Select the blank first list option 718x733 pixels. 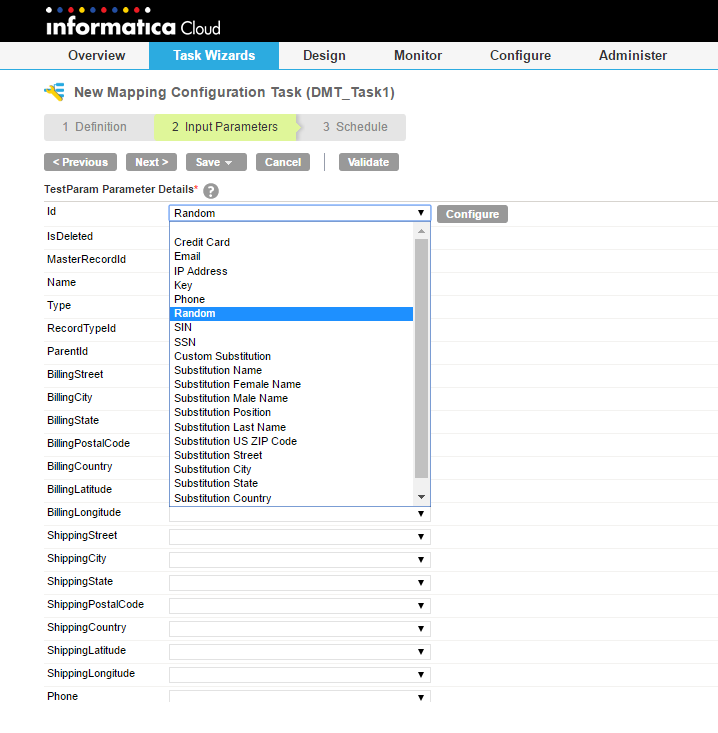click(291, 229)
